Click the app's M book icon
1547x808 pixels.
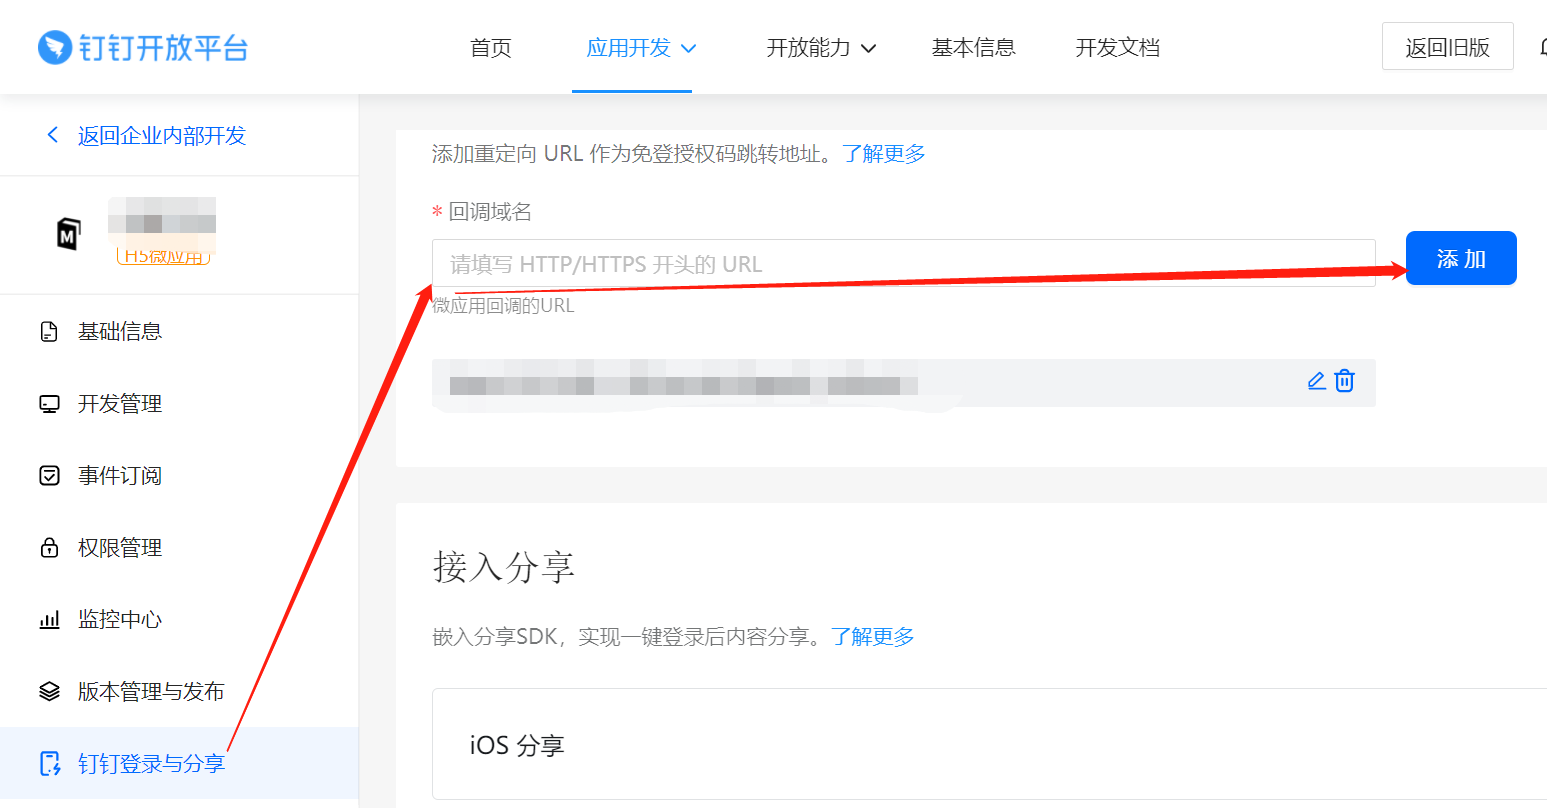(x=67, y=234)
